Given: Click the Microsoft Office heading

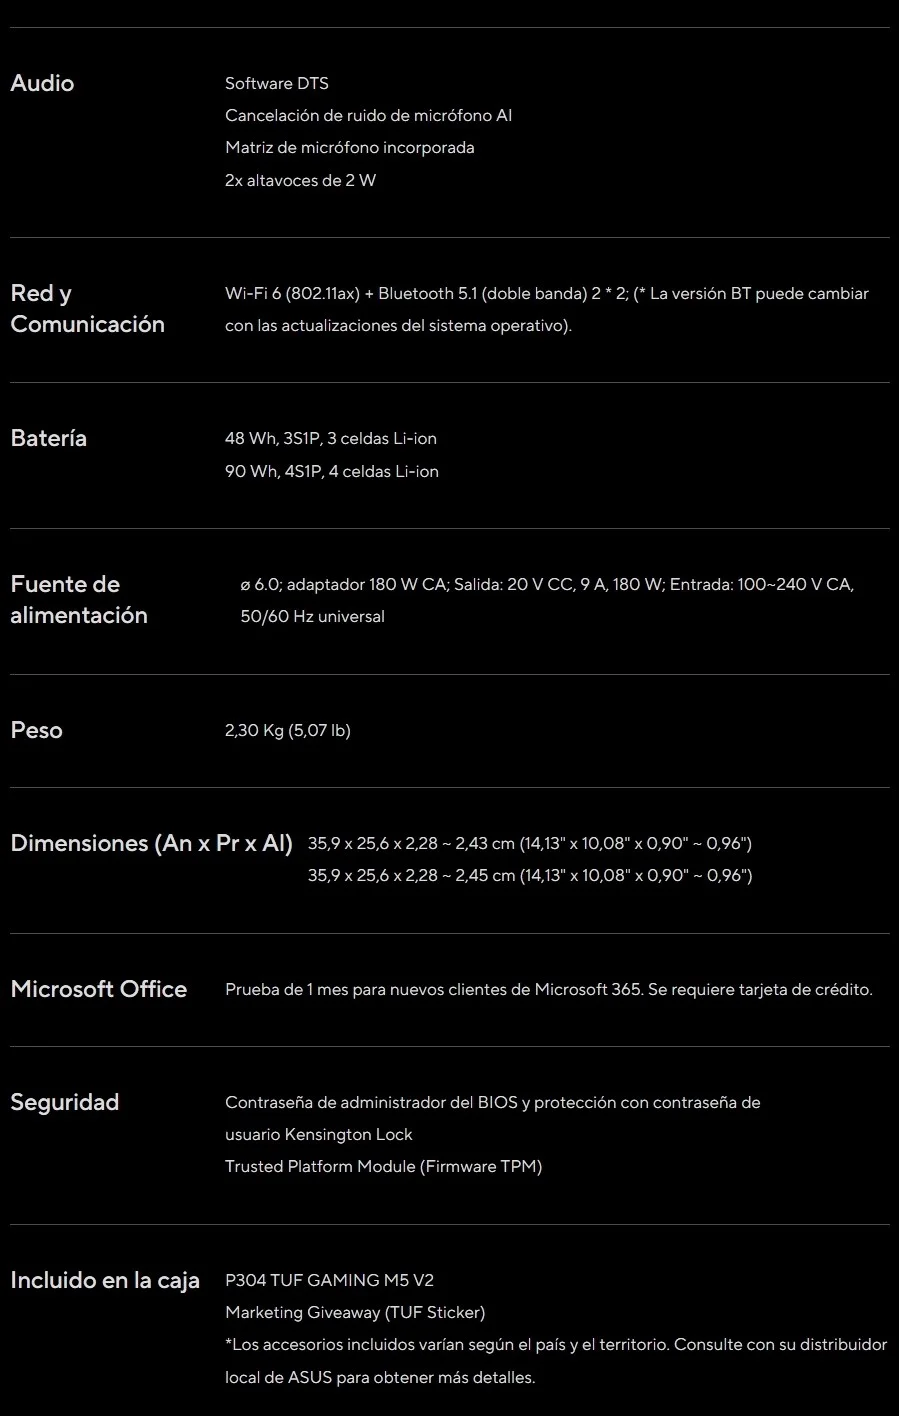Looking at the screenshot, I should click(99, 989).
